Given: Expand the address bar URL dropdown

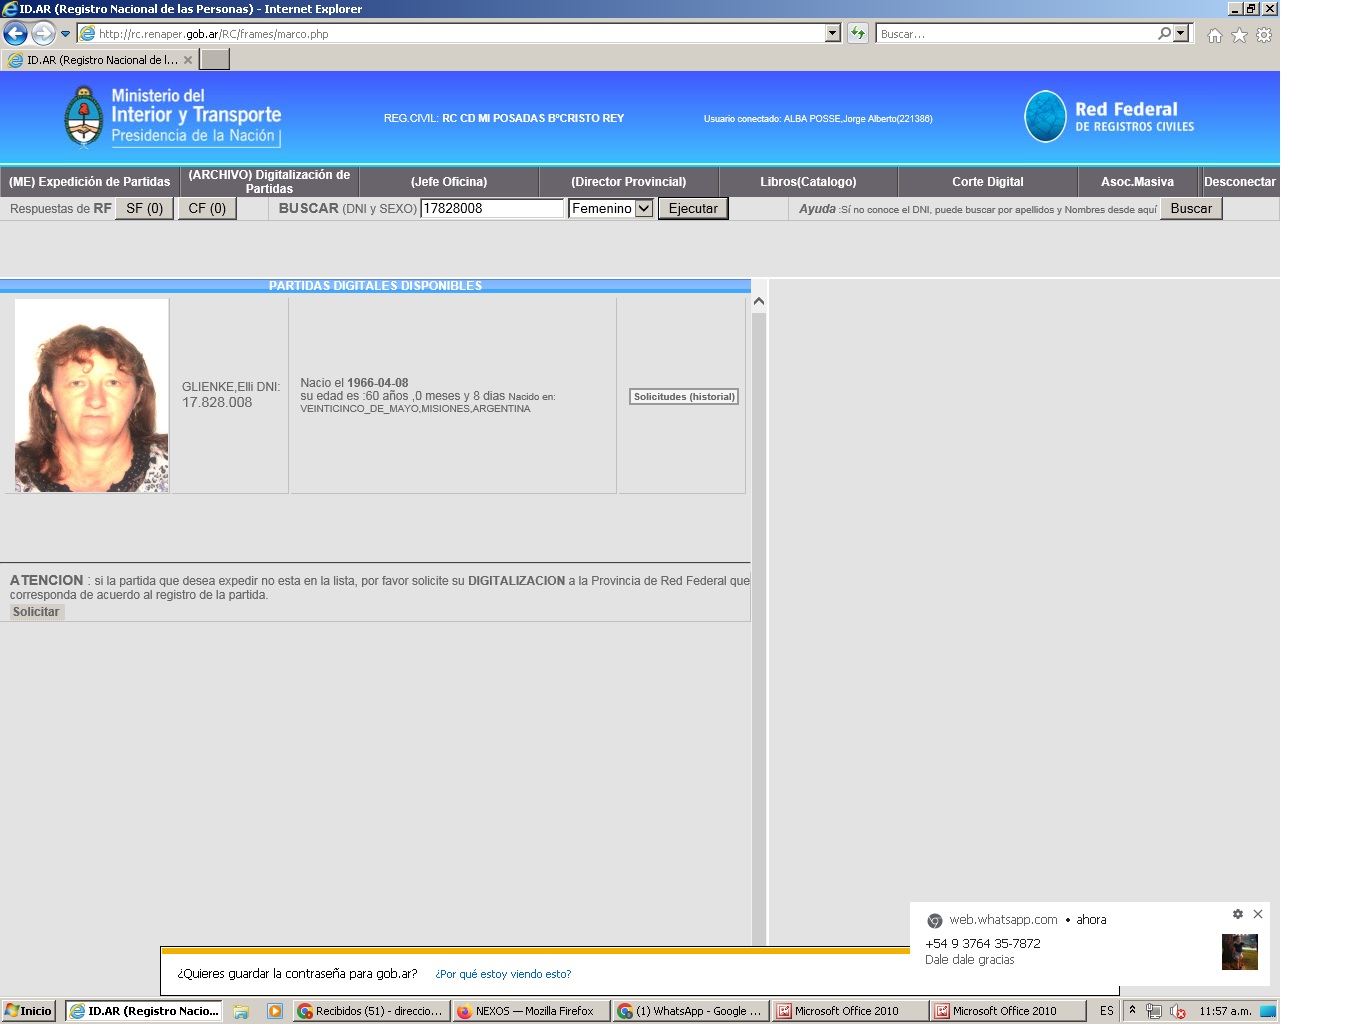Looking at the screenshot, I should tap(833, 34).
